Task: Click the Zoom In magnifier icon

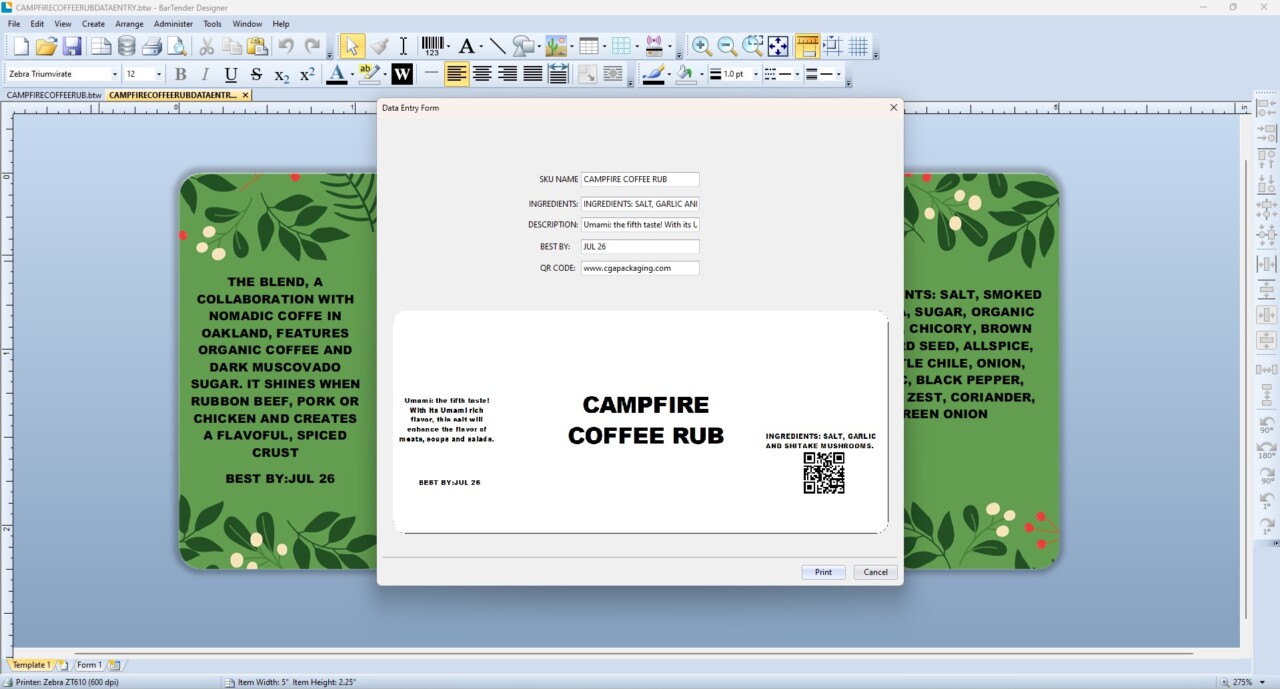Action: point(702,46)
